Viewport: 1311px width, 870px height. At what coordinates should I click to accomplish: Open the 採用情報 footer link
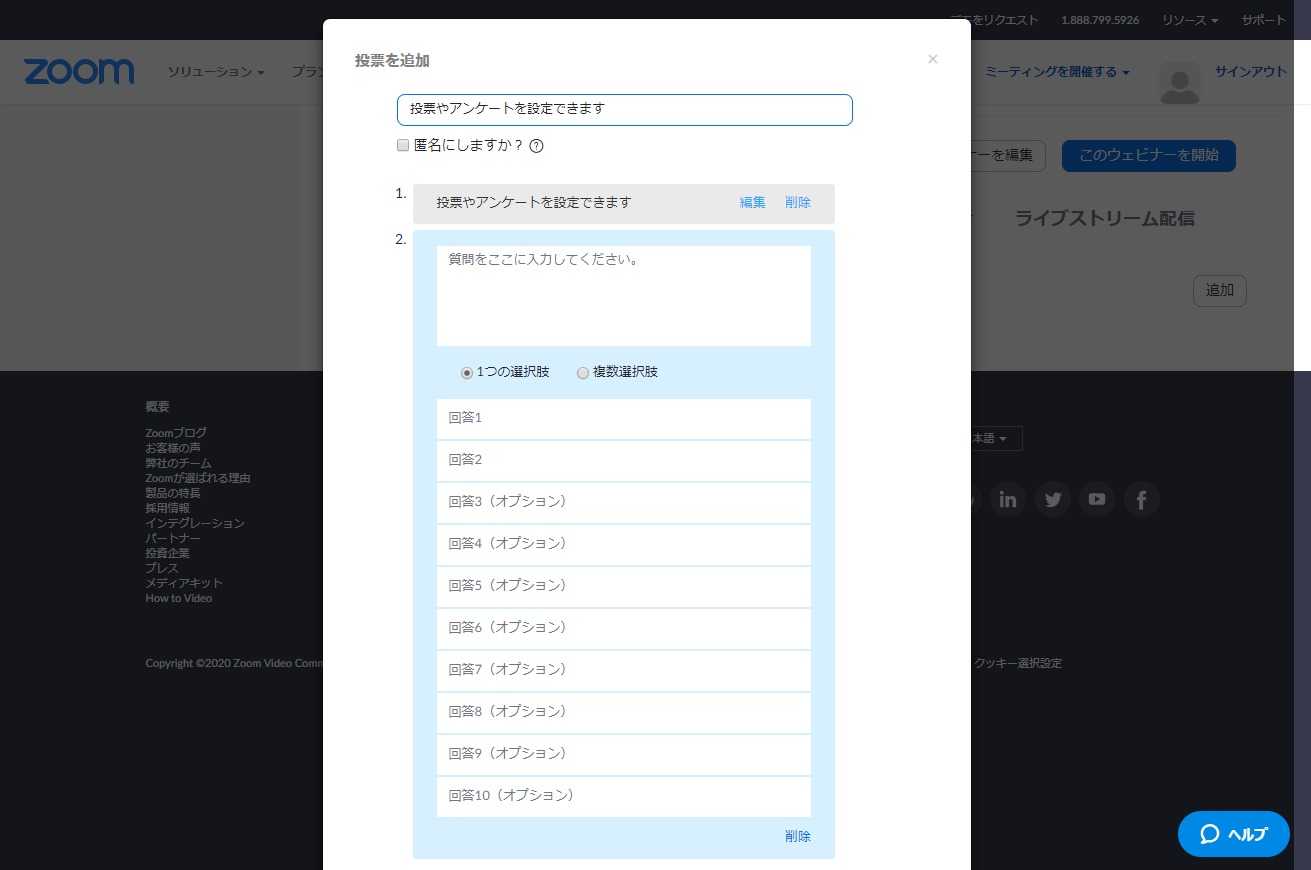click(167, 508)
